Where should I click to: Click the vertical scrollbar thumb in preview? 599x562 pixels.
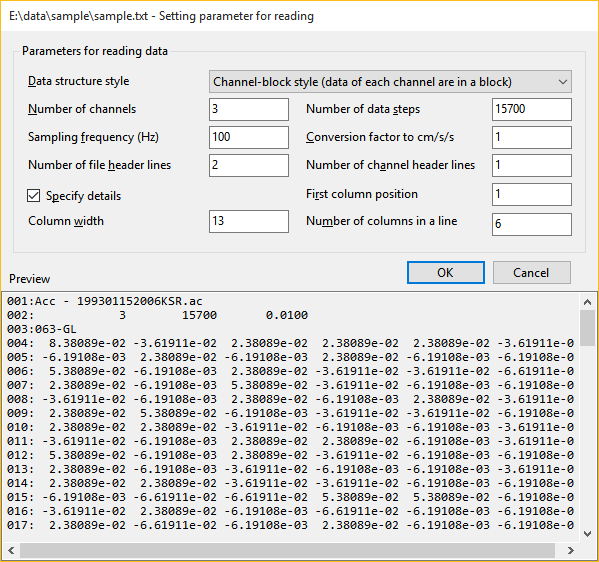point(588,328)
